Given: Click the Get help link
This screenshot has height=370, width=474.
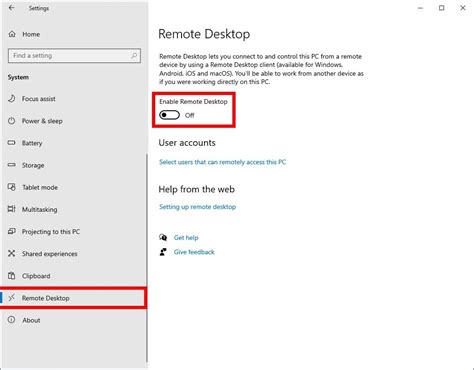Looking at the screenshot, I should [x=186, y=238].
